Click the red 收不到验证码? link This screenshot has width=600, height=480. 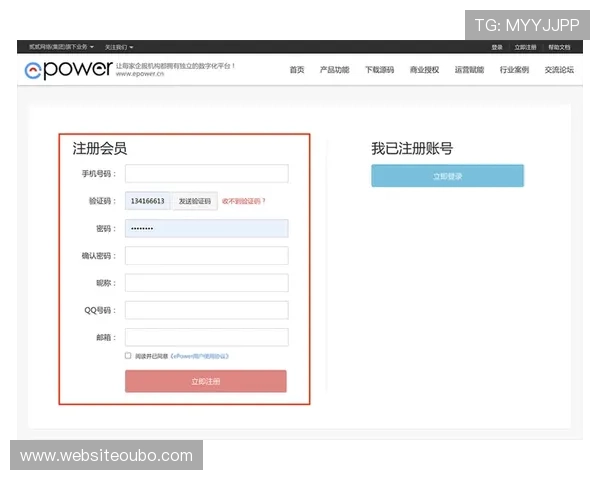[244, 201]
